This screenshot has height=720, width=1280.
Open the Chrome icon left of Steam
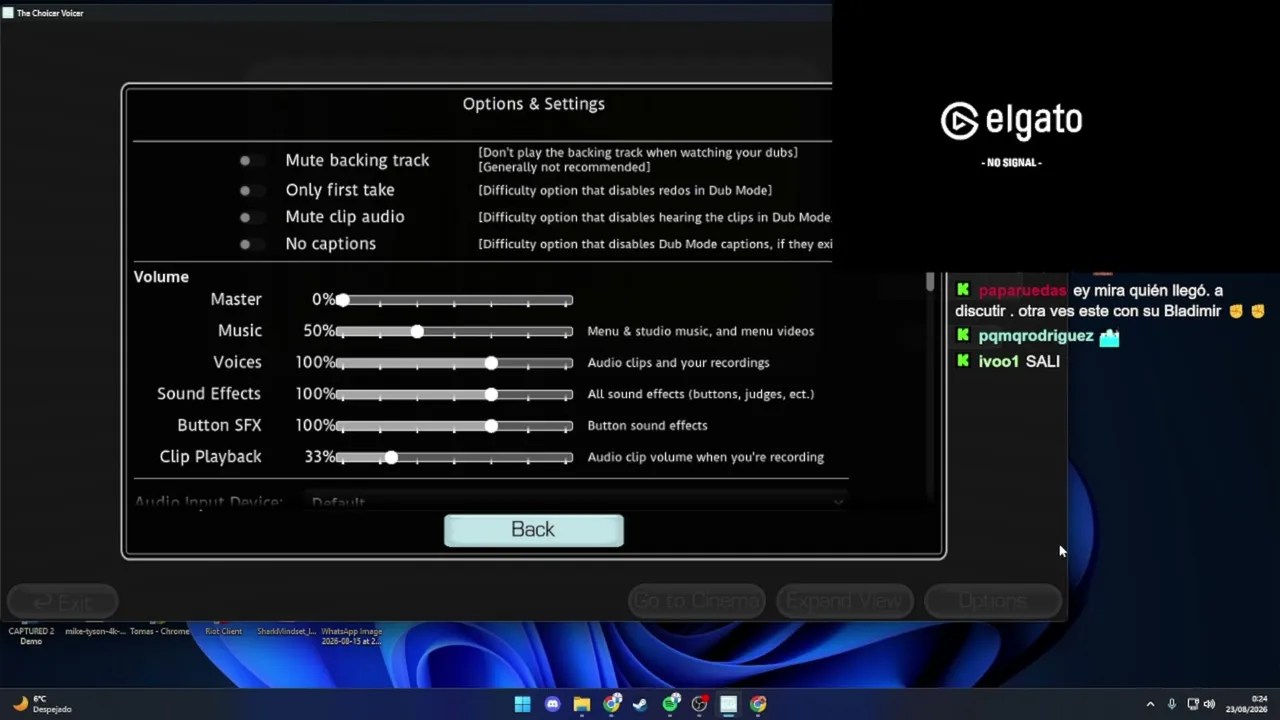pos(611,704)
